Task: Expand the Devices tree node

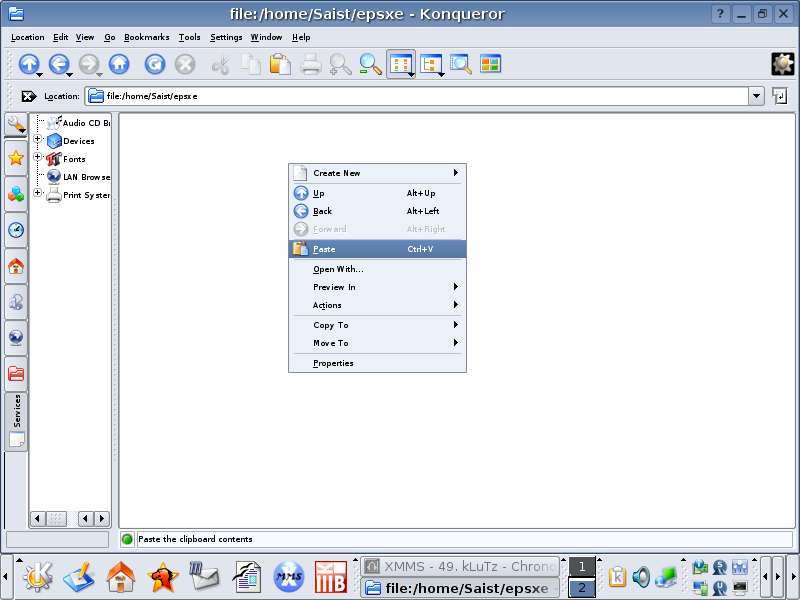Action: 39,141
